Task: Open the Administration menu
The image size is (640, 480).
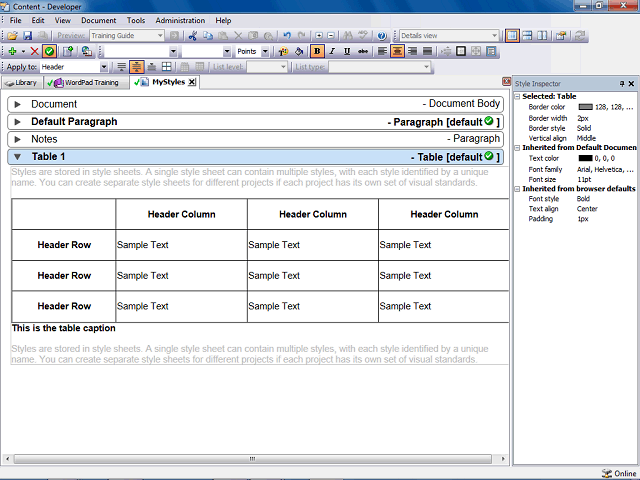Action: tap(180, 20)
